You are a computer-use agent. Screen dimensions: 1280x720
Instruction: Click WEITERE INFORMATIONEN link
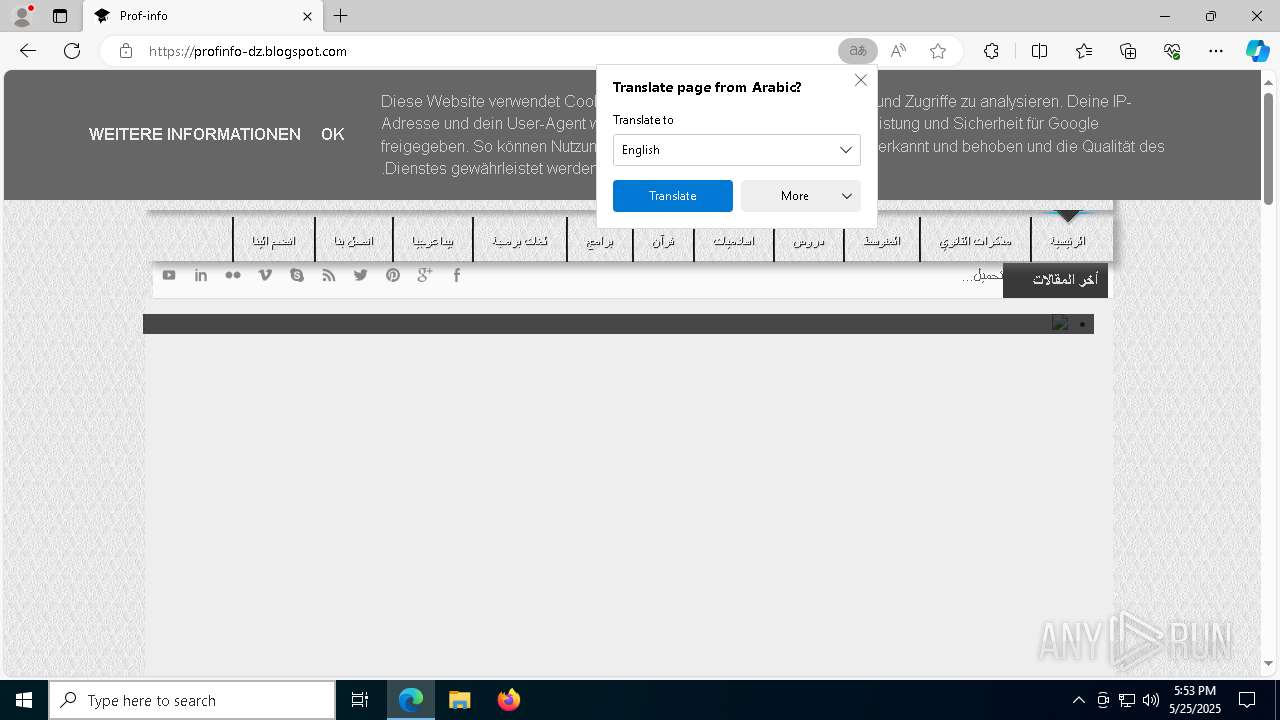coord(195,134)
